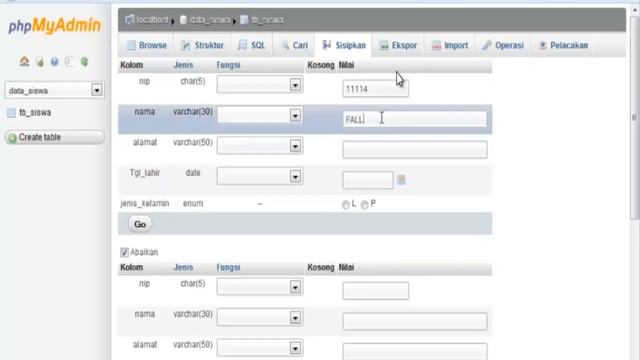The image size is (640, 360).
Task: Open the data_siswa database dropdown
Action: coord(54,90)
